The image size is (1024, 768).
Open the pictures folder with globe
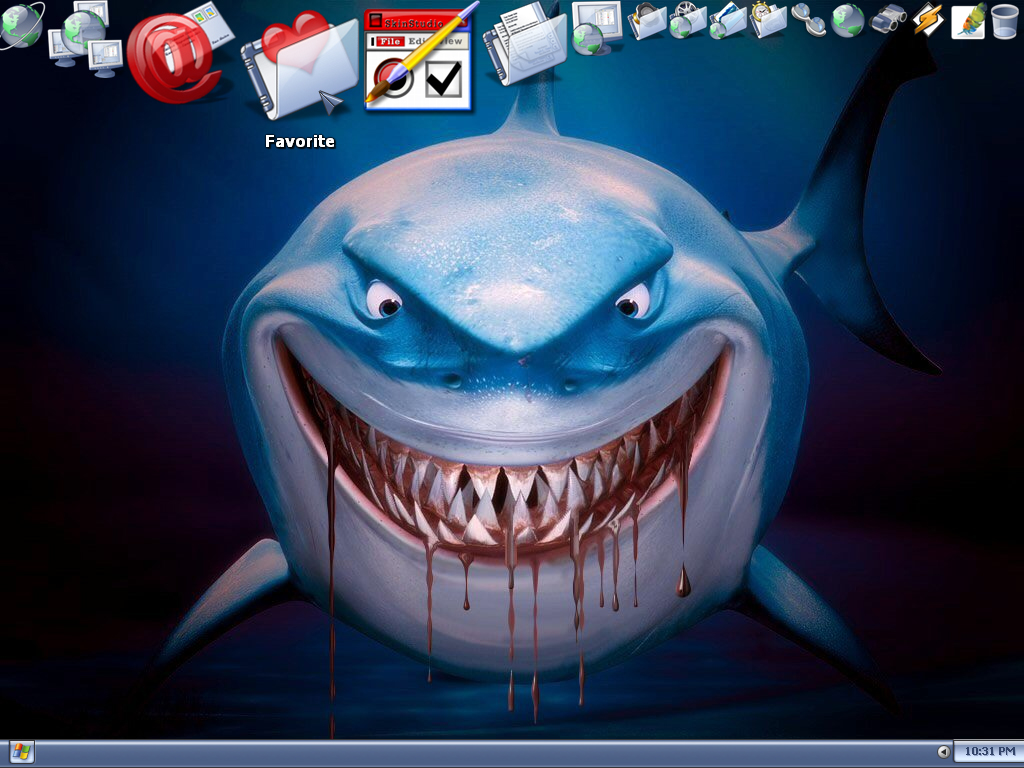[728, 20]
